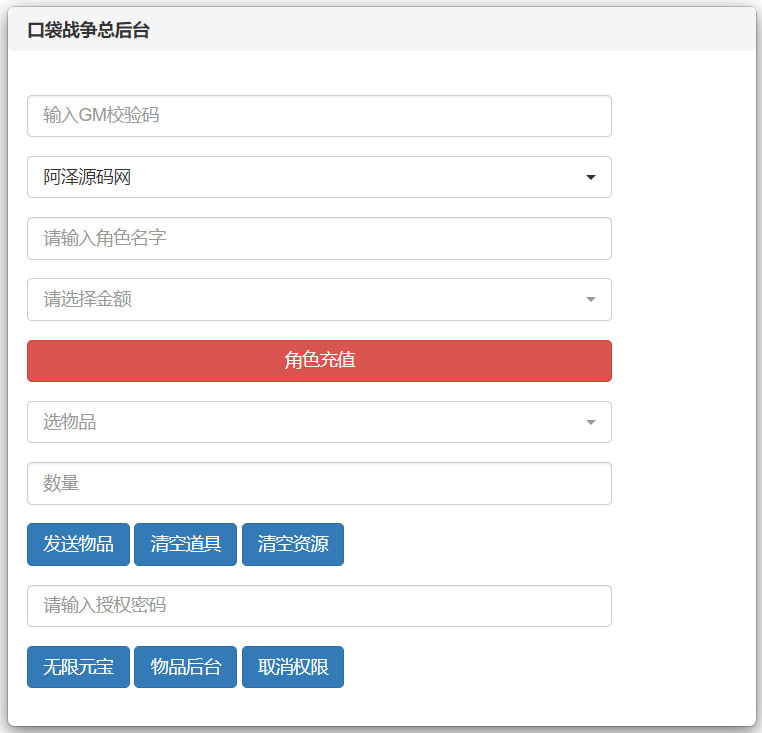Click the 无限元宝 button

[x=78, y=667]
